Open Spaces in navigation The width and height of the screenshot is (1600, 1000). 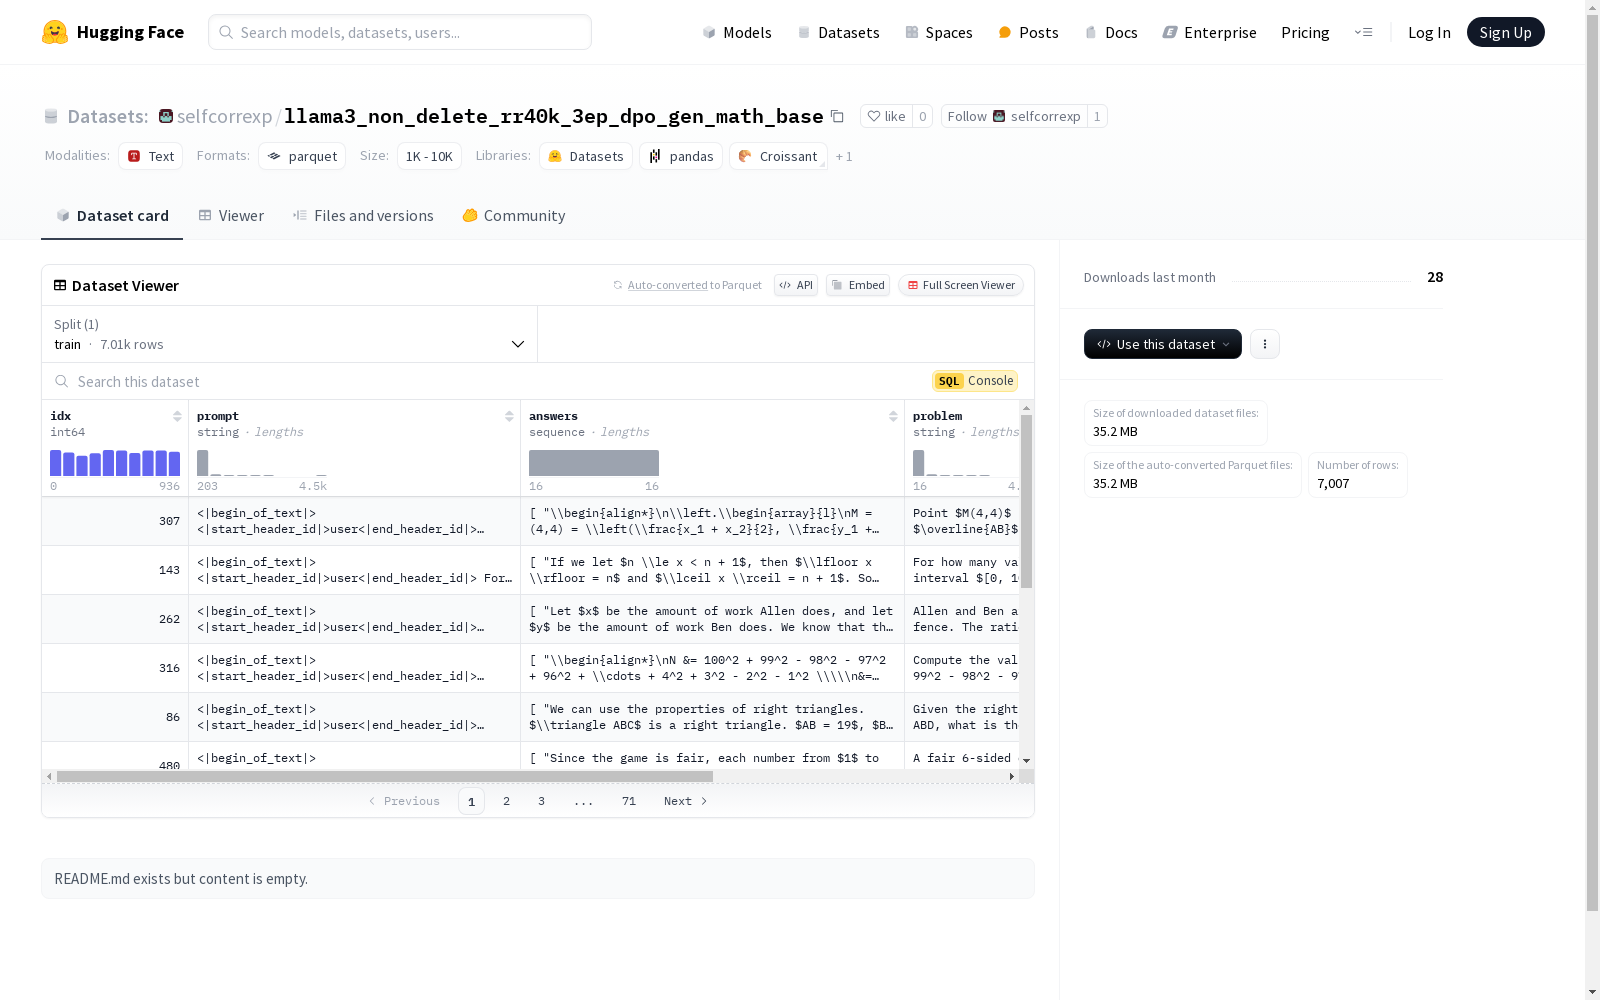click(938, 32)
